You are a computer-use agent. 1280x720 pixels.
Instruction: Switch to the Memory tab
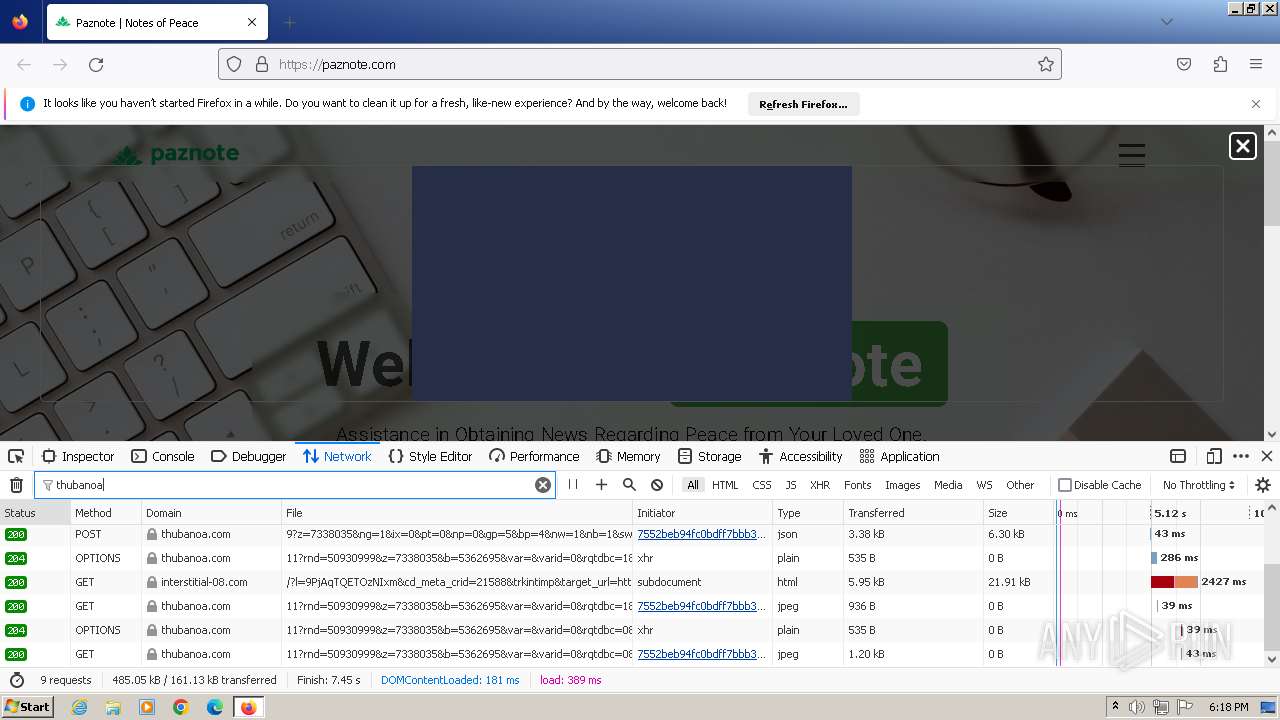coord(628,456)
